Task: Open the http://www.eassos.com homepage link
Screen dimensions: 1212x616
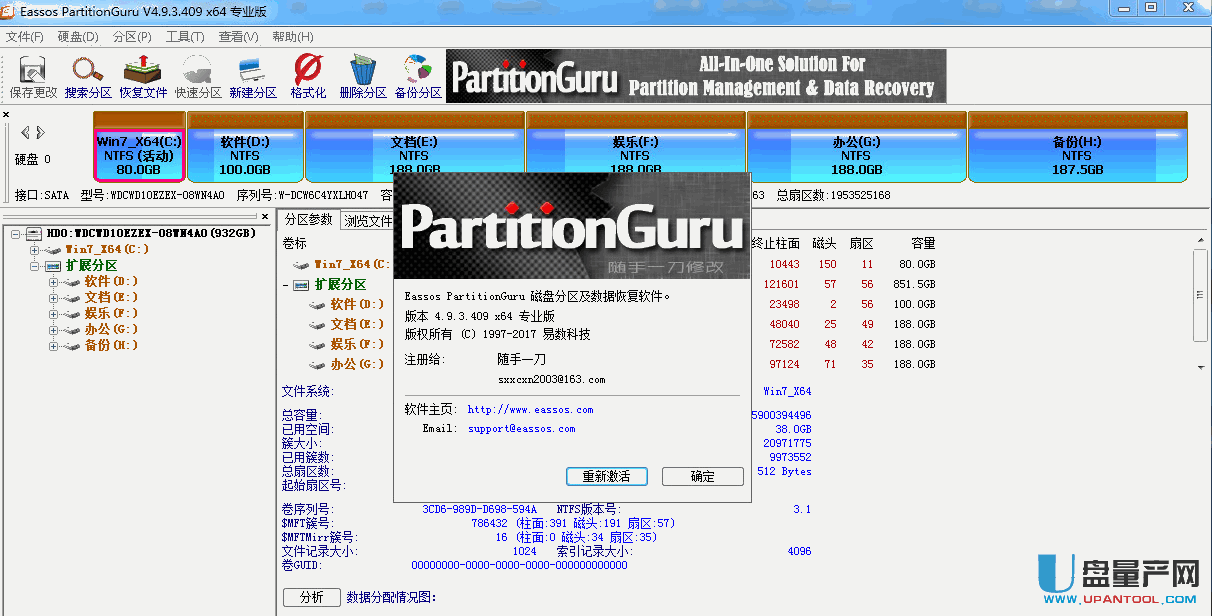Action: [x=530, y=410]
